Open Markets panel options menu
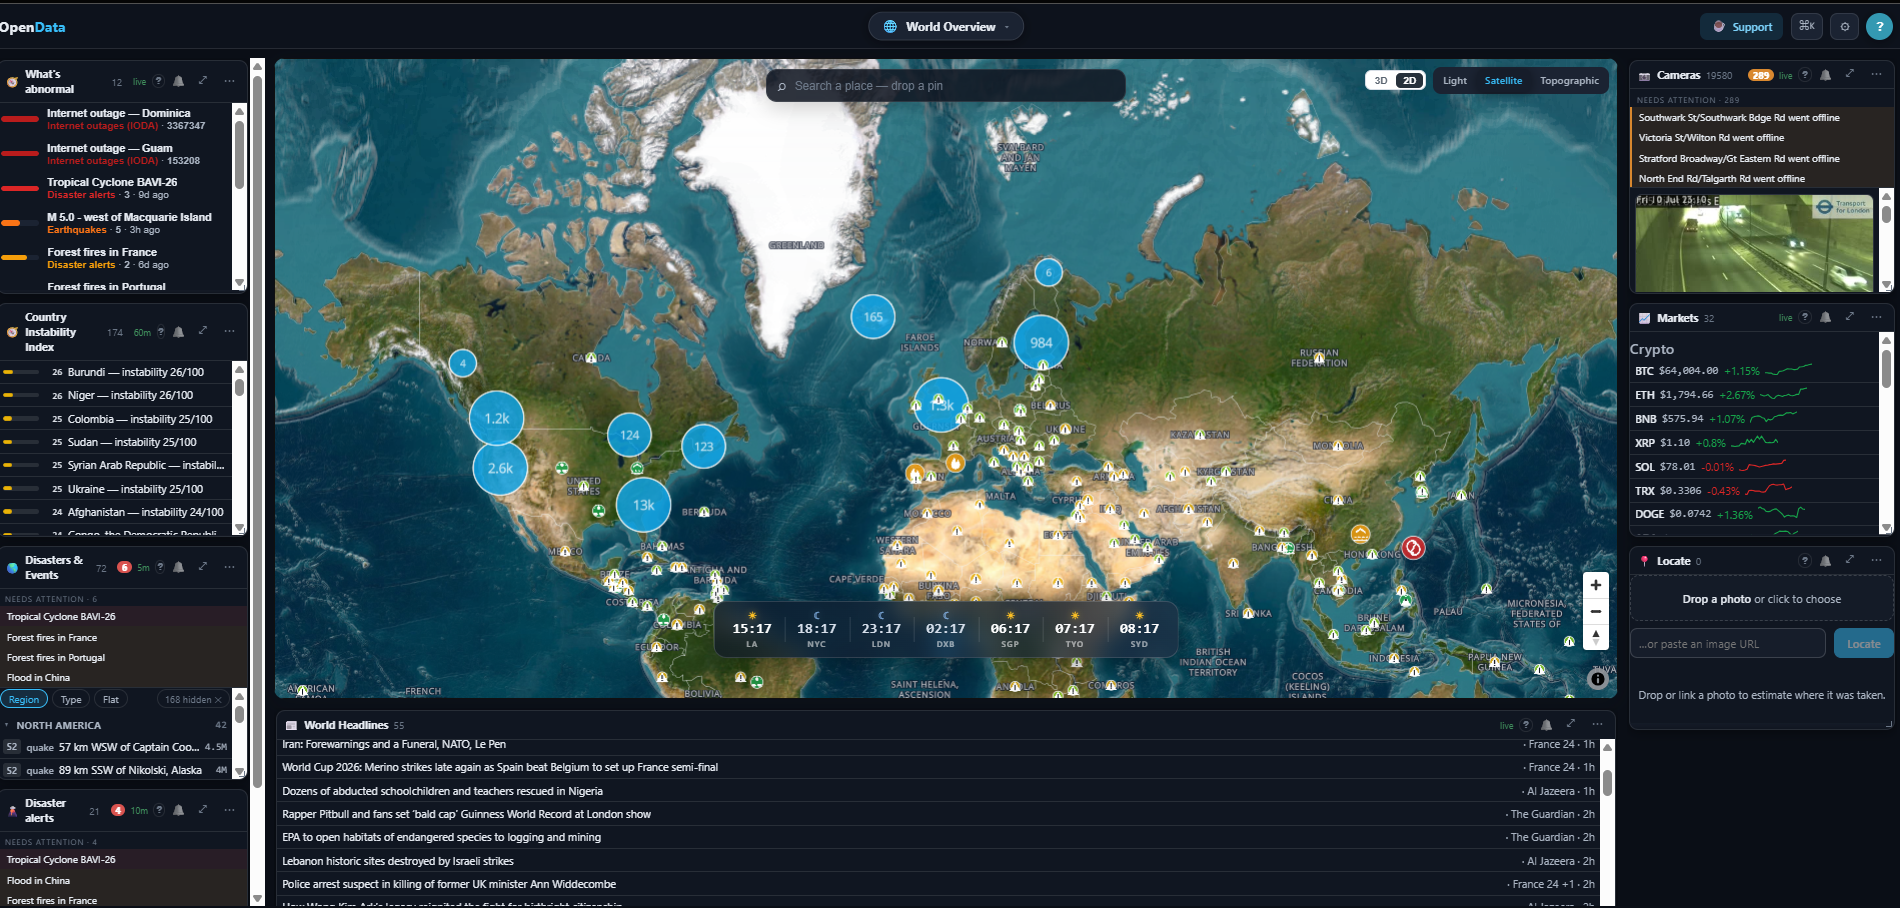 click(x=1876, y=317)
